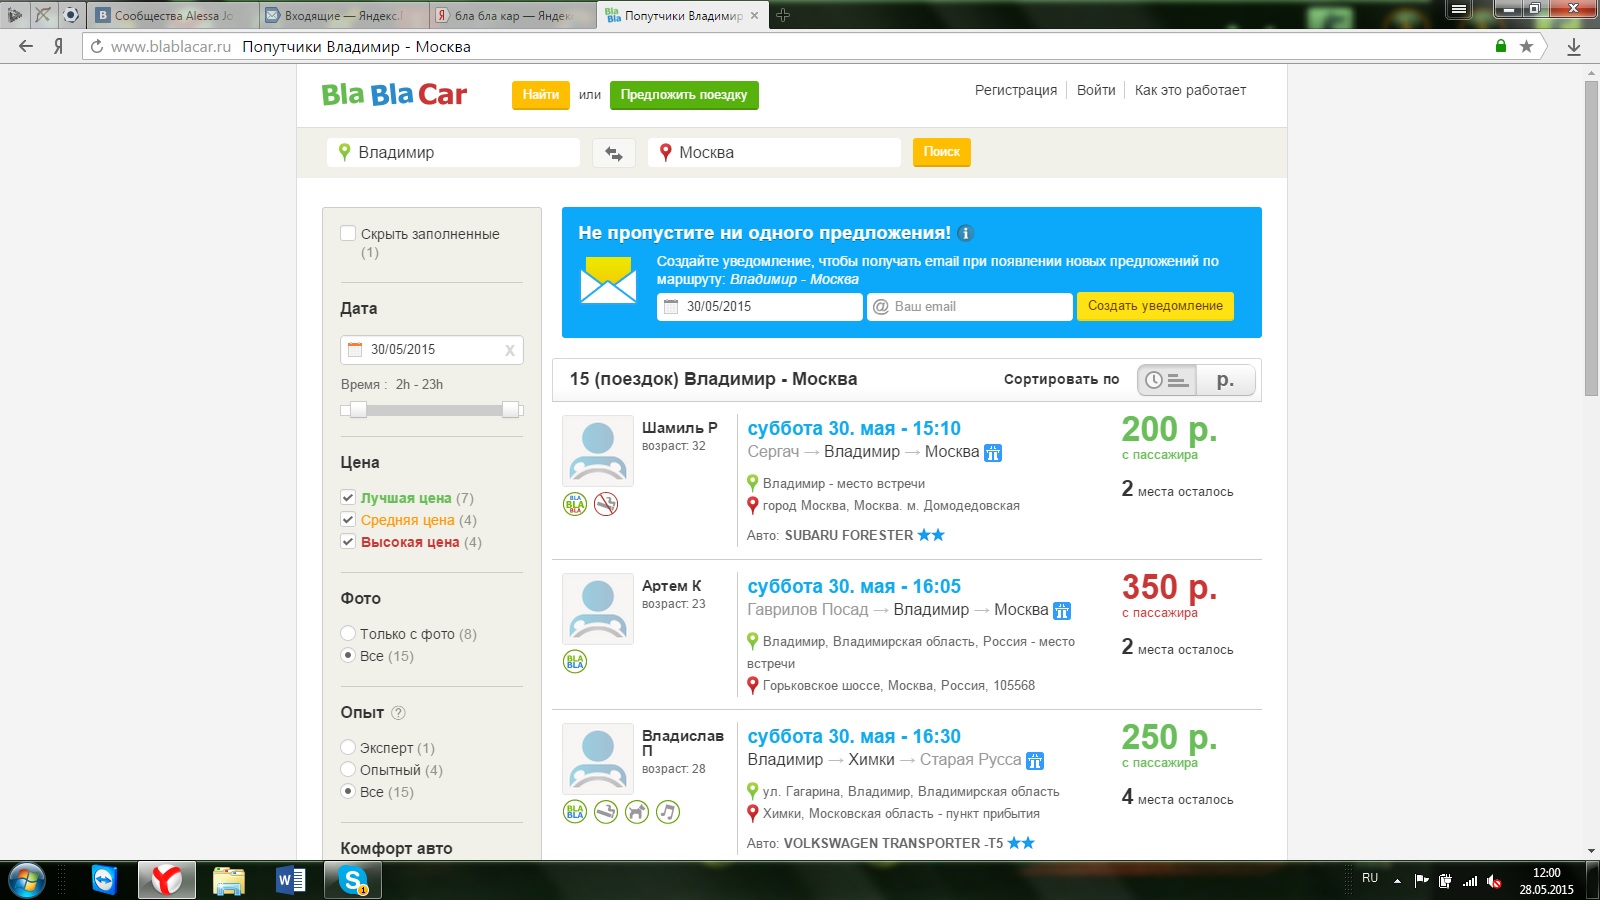Screen dimensions: 1600x900
Task: Select Эксперт experience level
Action: pos(348,747)
